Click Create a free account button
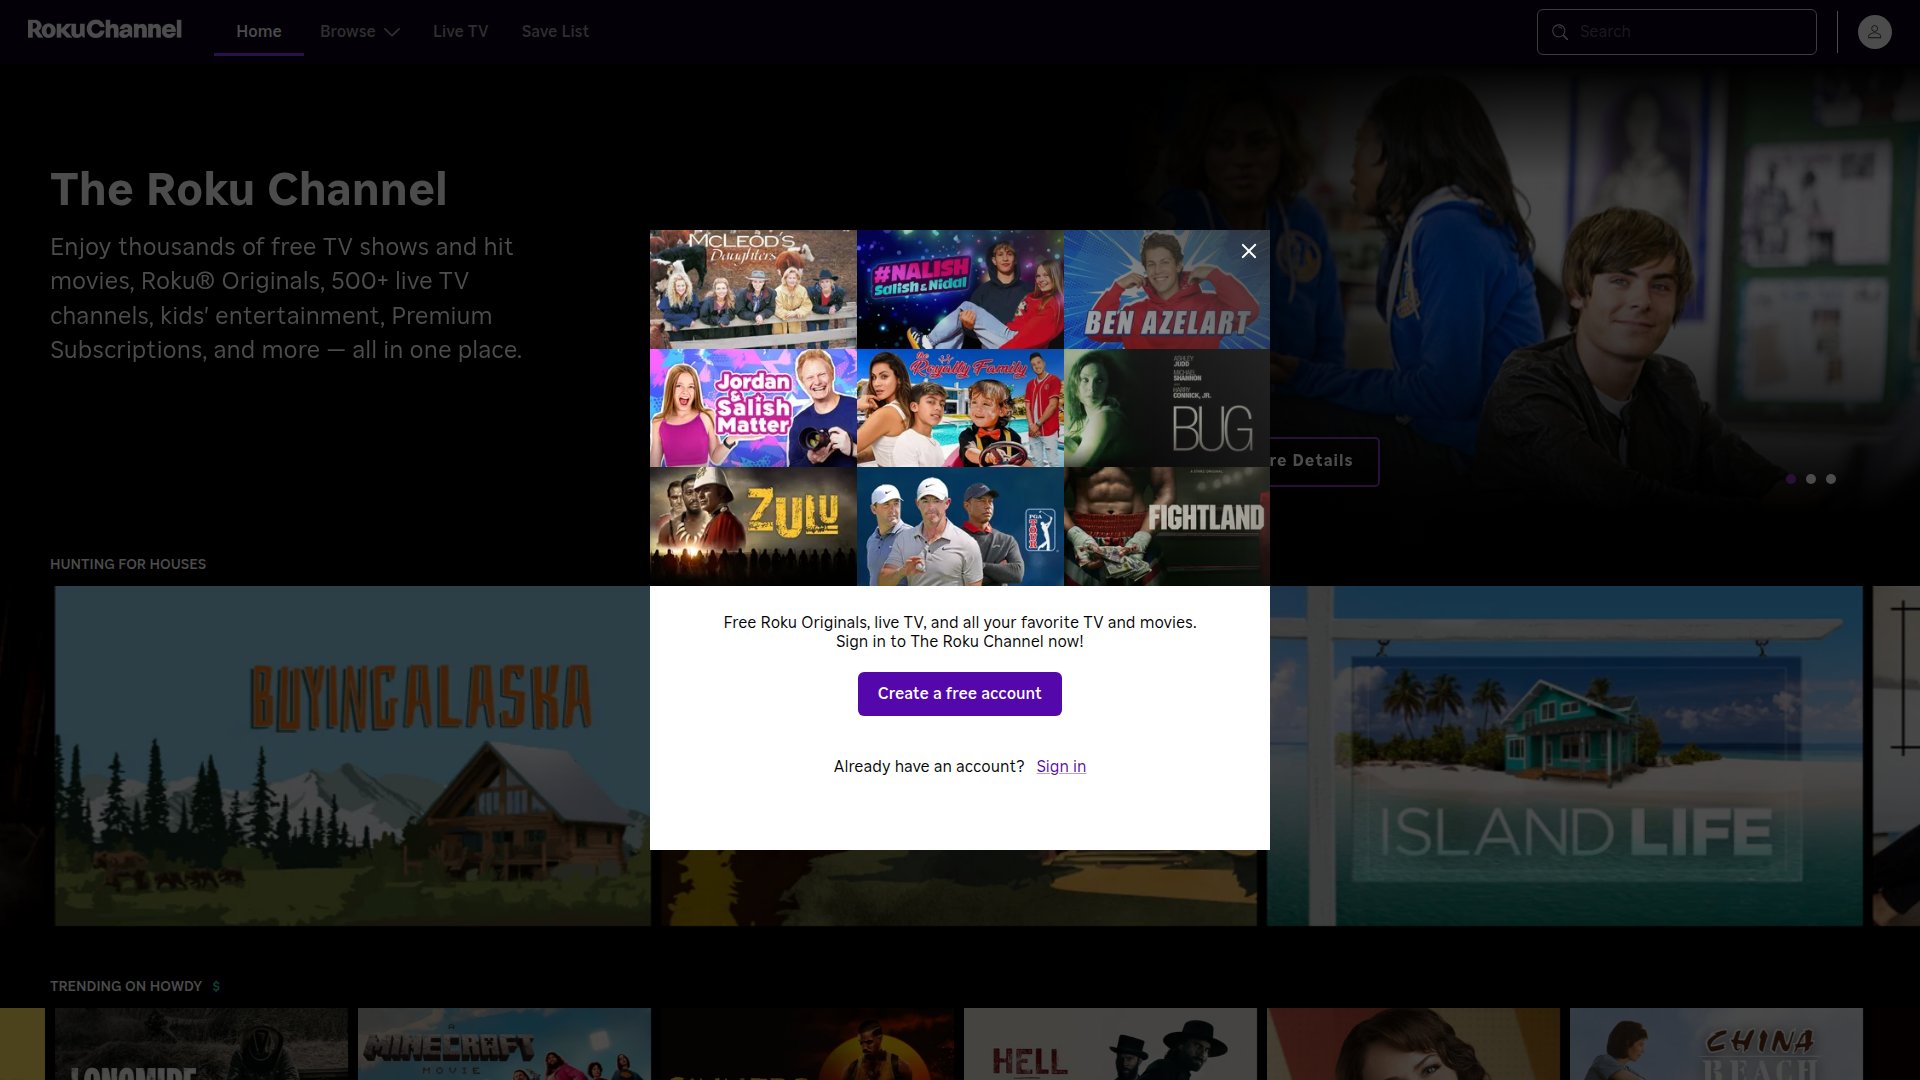 point(959,694)
